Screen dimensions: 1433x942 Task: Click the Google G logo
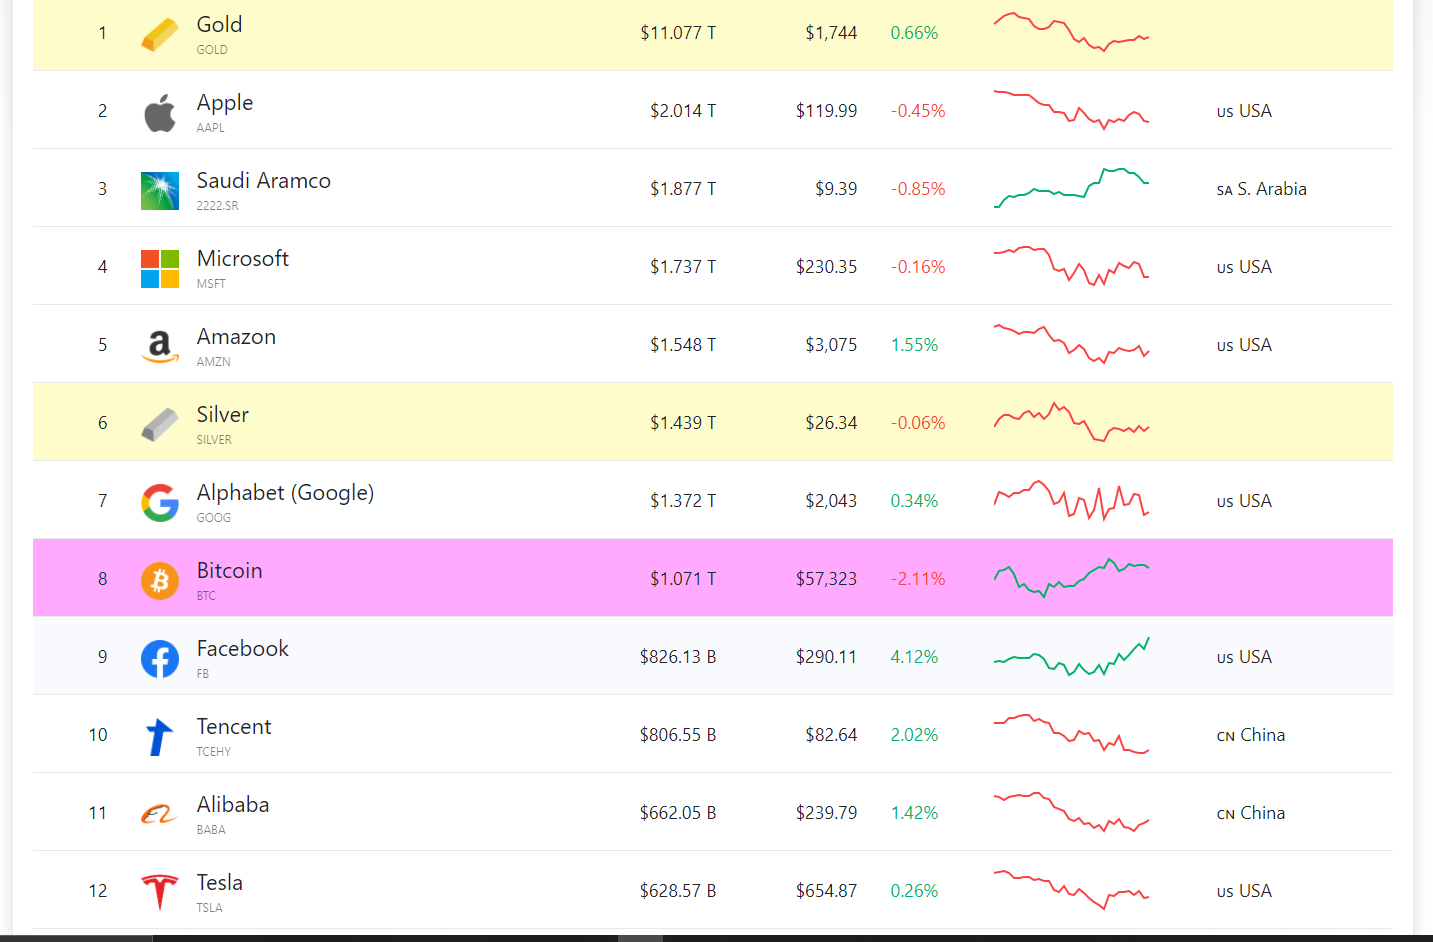(x=160, y=503)
